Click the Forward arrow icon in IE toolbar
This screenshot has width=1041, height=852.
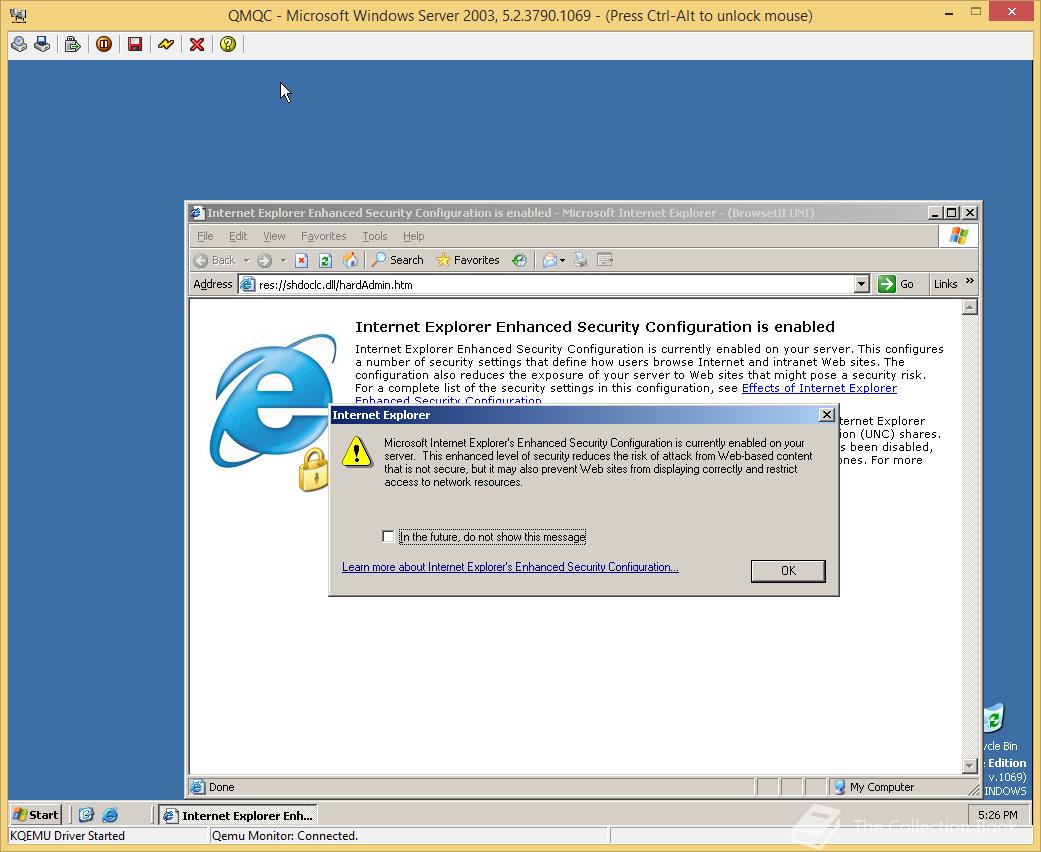(x=264, y=260)
